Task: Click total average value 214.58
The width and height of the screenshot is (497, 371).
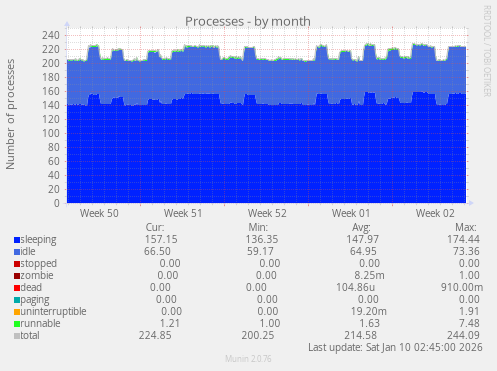Action: (361, 335)
